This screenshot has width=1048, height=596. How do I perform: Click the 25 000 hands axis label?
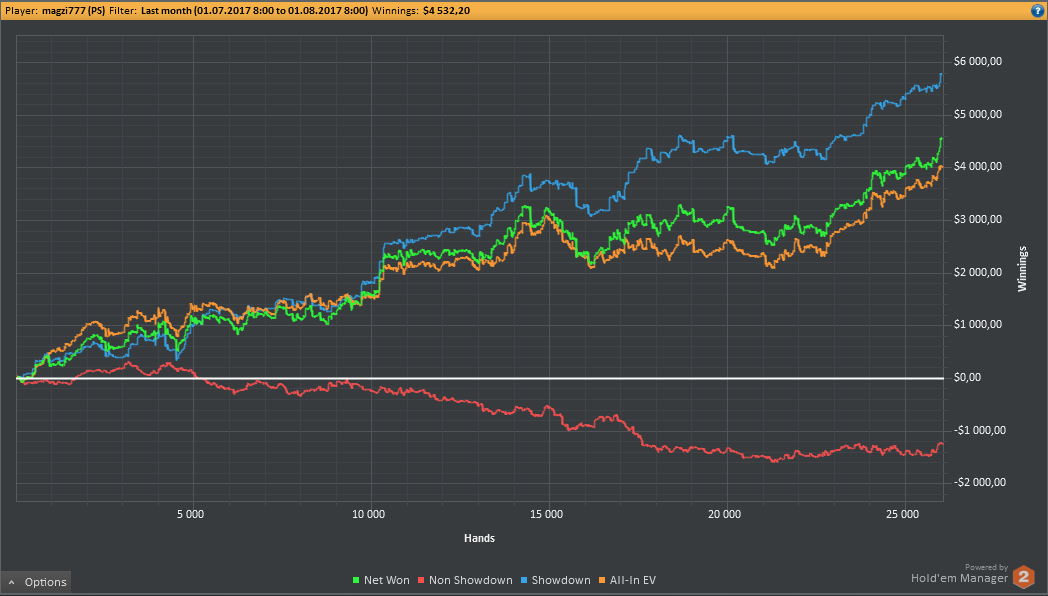click(x=902, y=514)
